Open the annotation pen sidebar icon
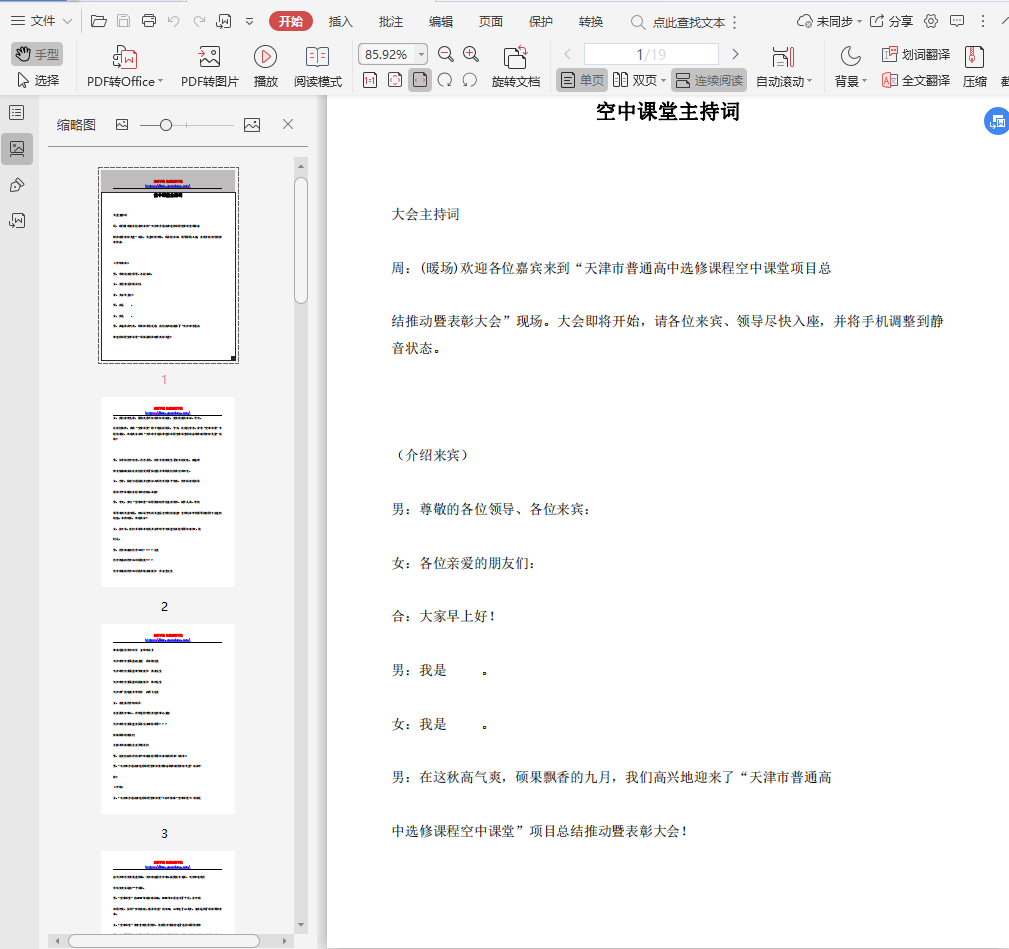1009x949 pixels. point(17,186)
